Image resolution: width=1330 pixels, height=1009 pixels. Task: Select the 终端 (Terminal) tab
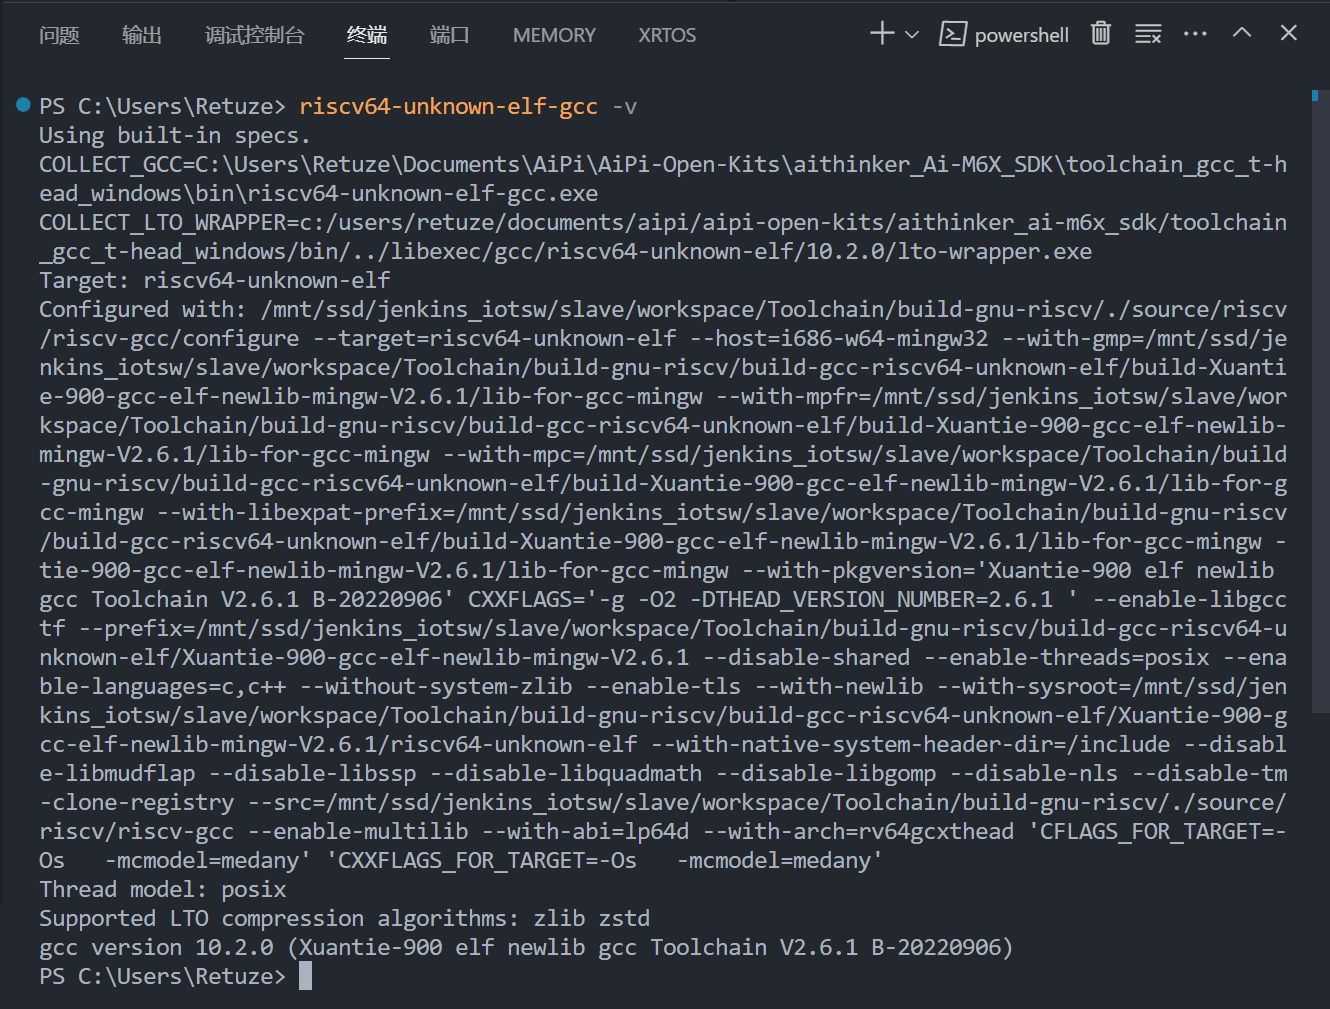[367, 35]
